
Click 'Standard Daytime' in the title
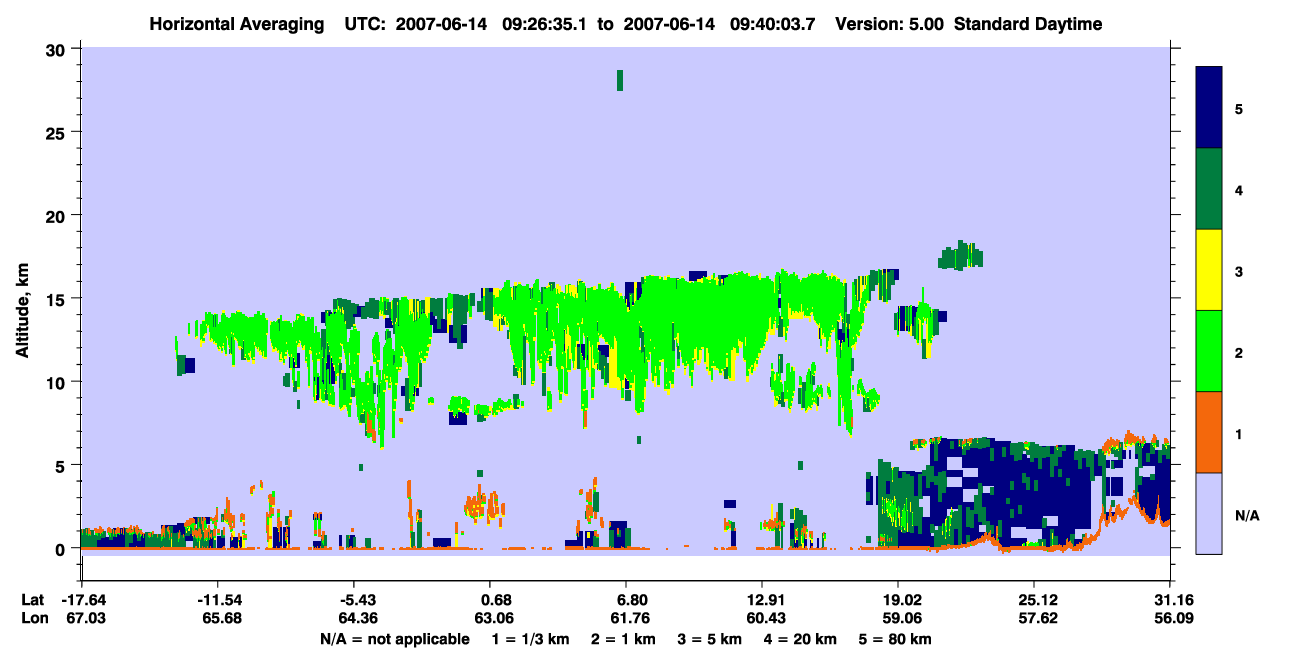coord(1028,24)
